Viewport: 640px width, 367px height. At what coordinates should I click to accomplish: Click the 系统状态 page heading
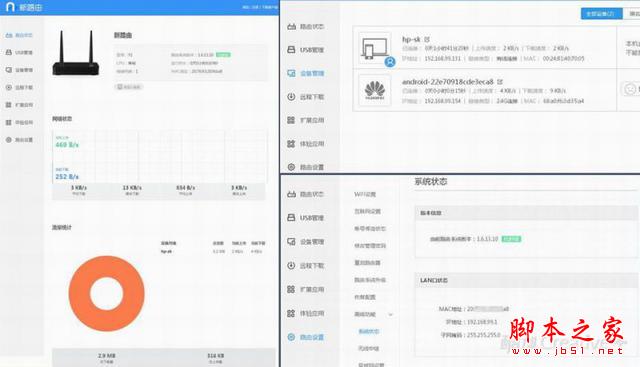(x=431, y=182)
